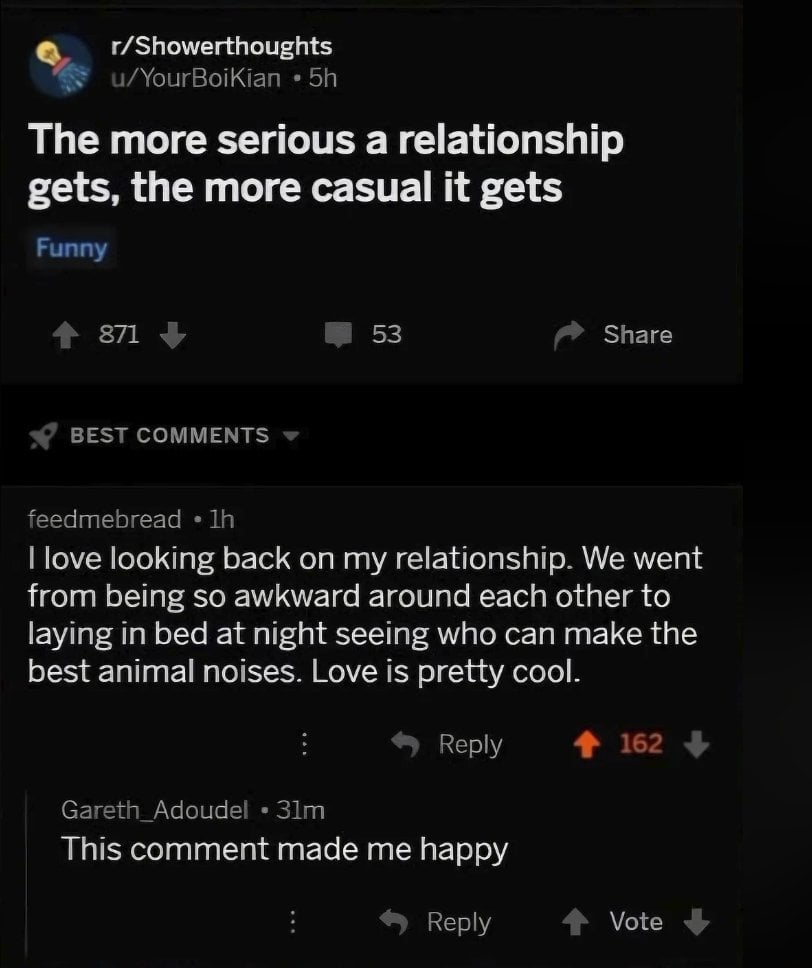This screenshot has height=968, width=812.
Task: Reply to Gareth_Adoudel's comment
Action: 434,922
